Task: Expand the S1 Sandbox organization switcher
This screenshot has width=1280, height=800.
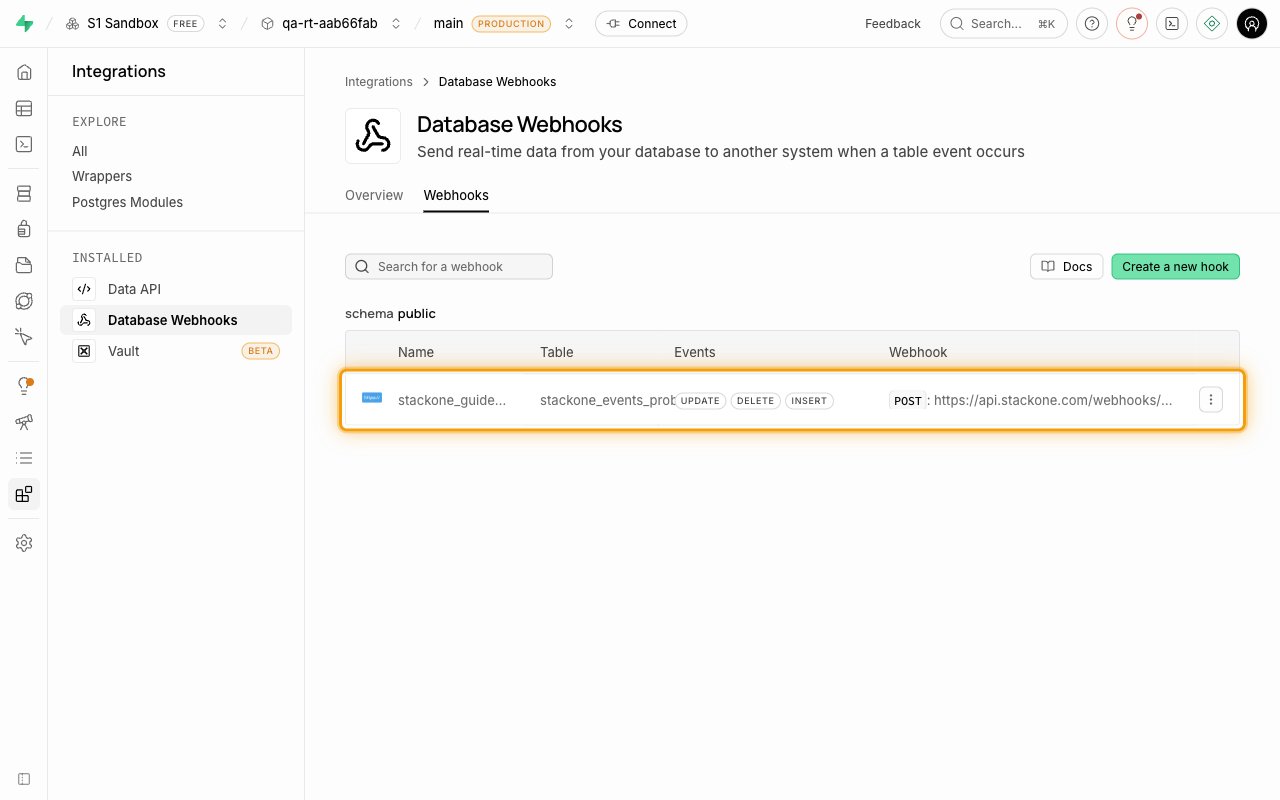Action: click(x=222, y=24)
